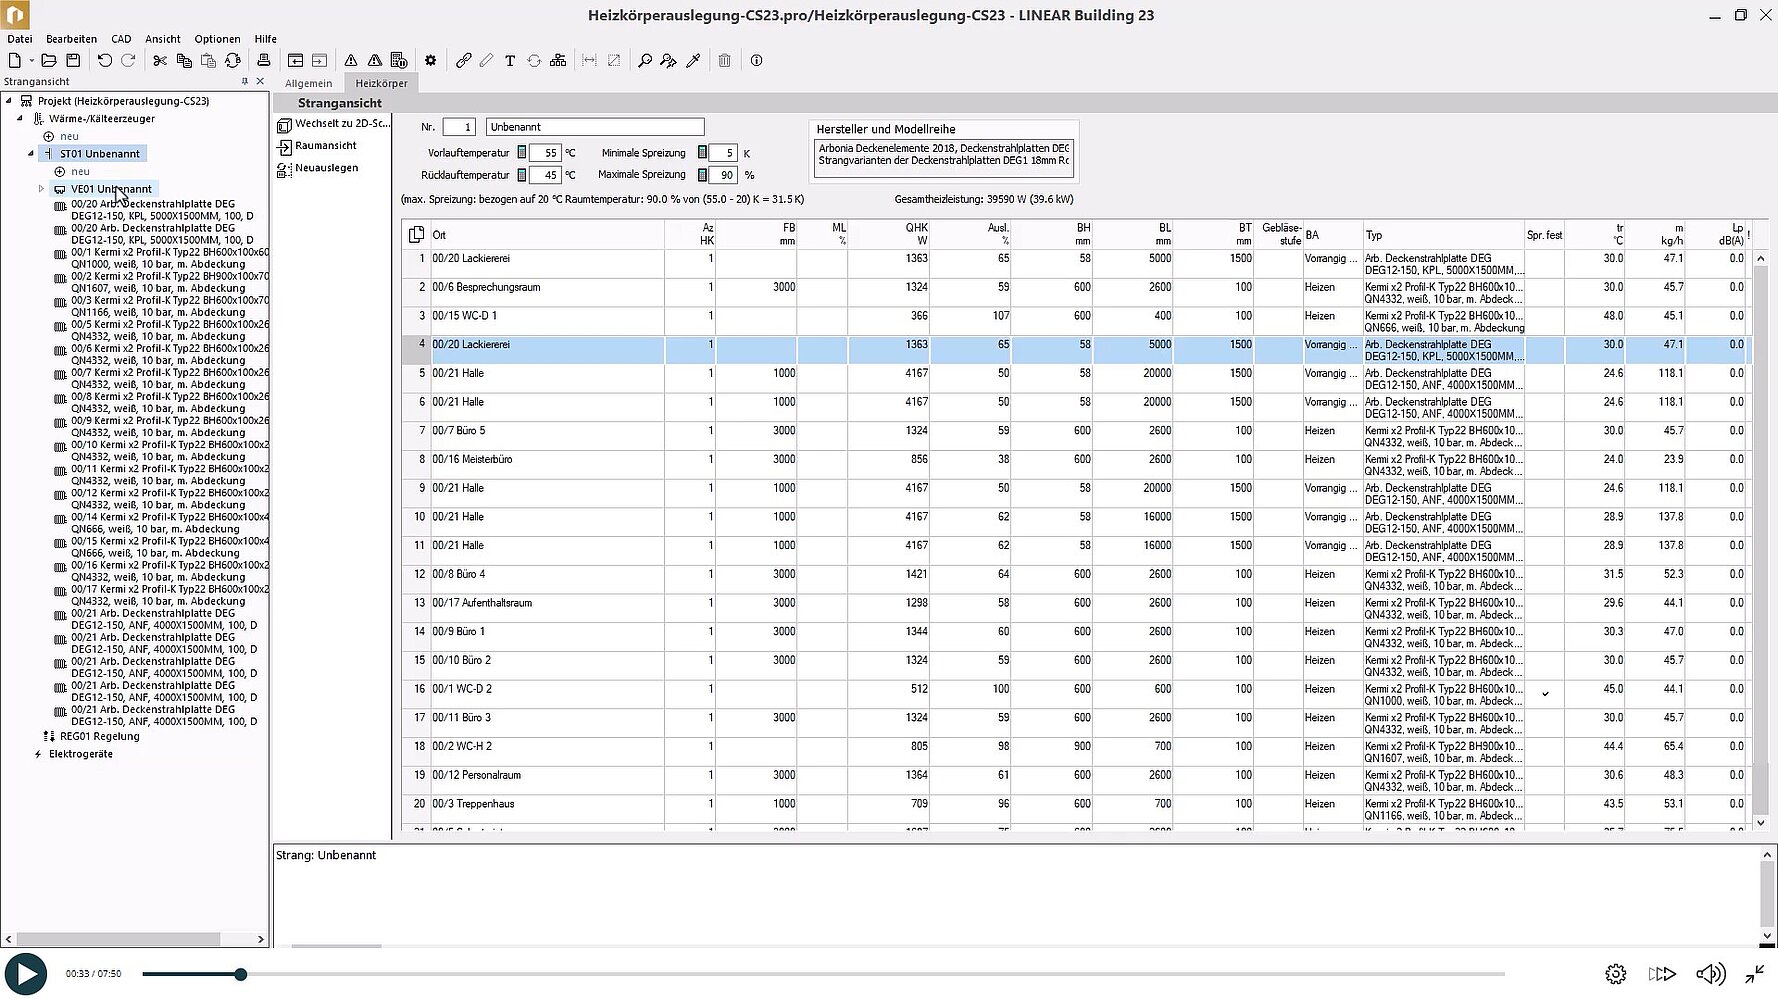Click the Rücklauftemperatur value field
This screenshot has width=1778, height=1000.
tap(546, 175)
